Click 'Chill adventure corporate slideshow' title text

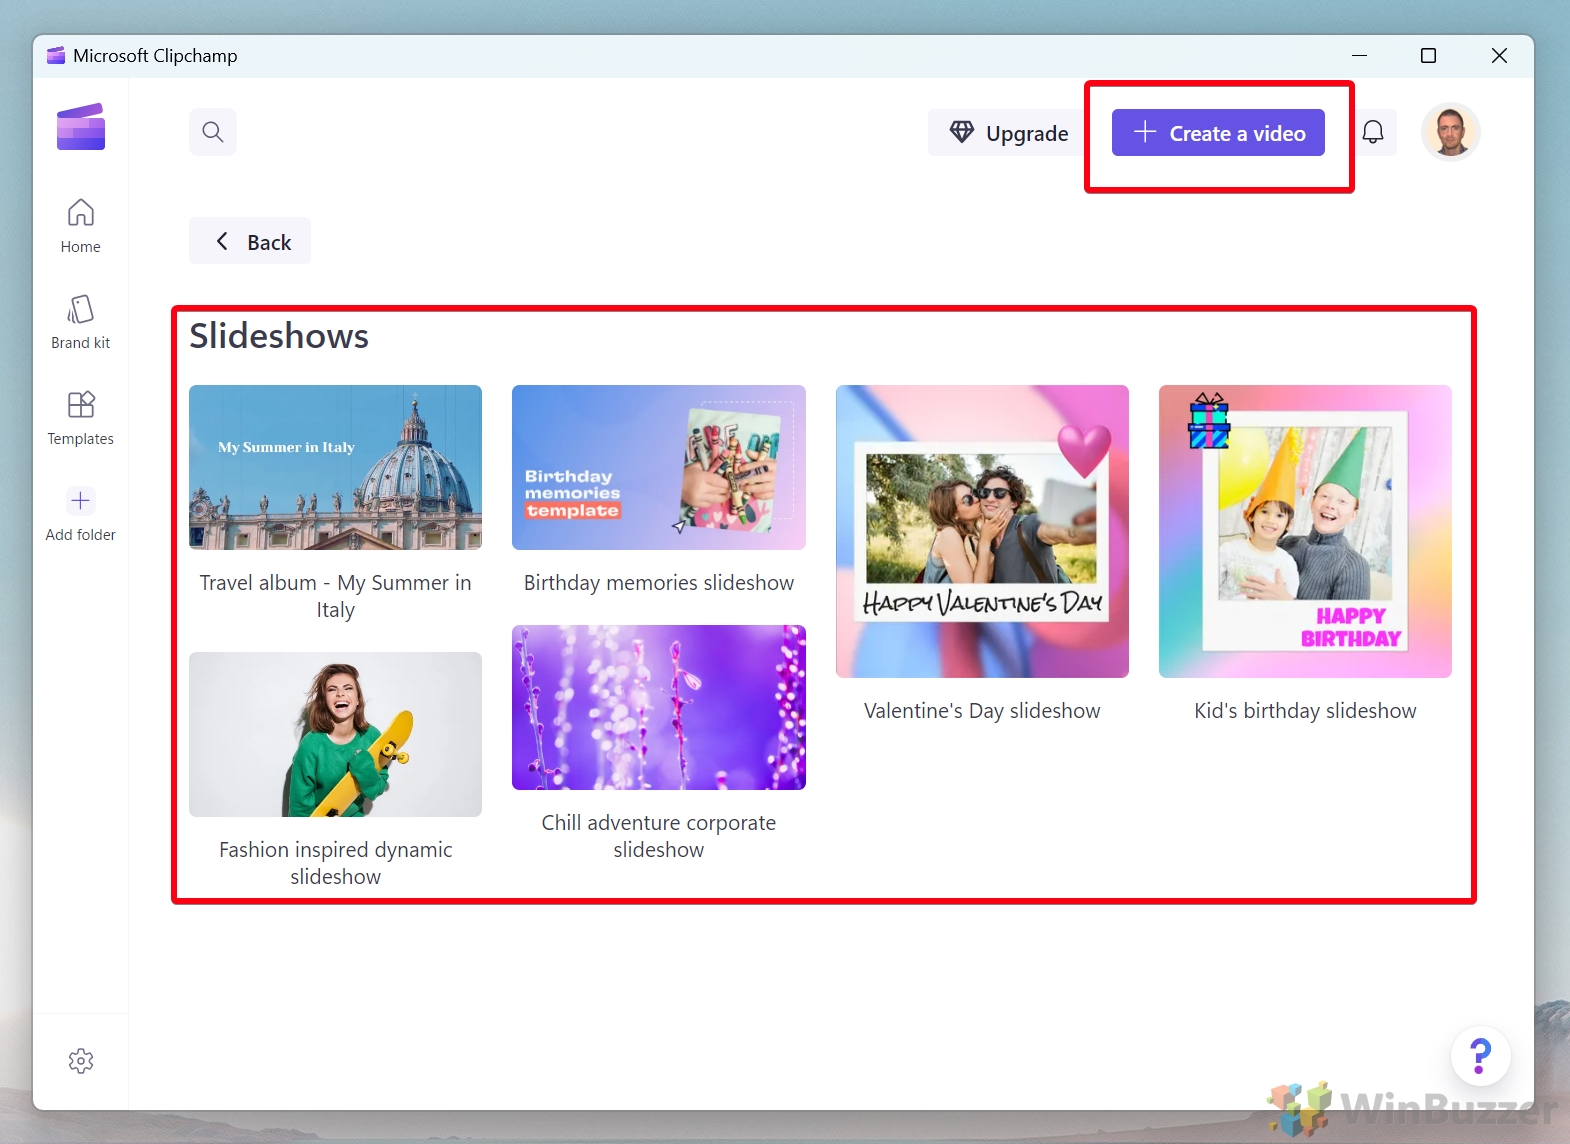[659, 836]
